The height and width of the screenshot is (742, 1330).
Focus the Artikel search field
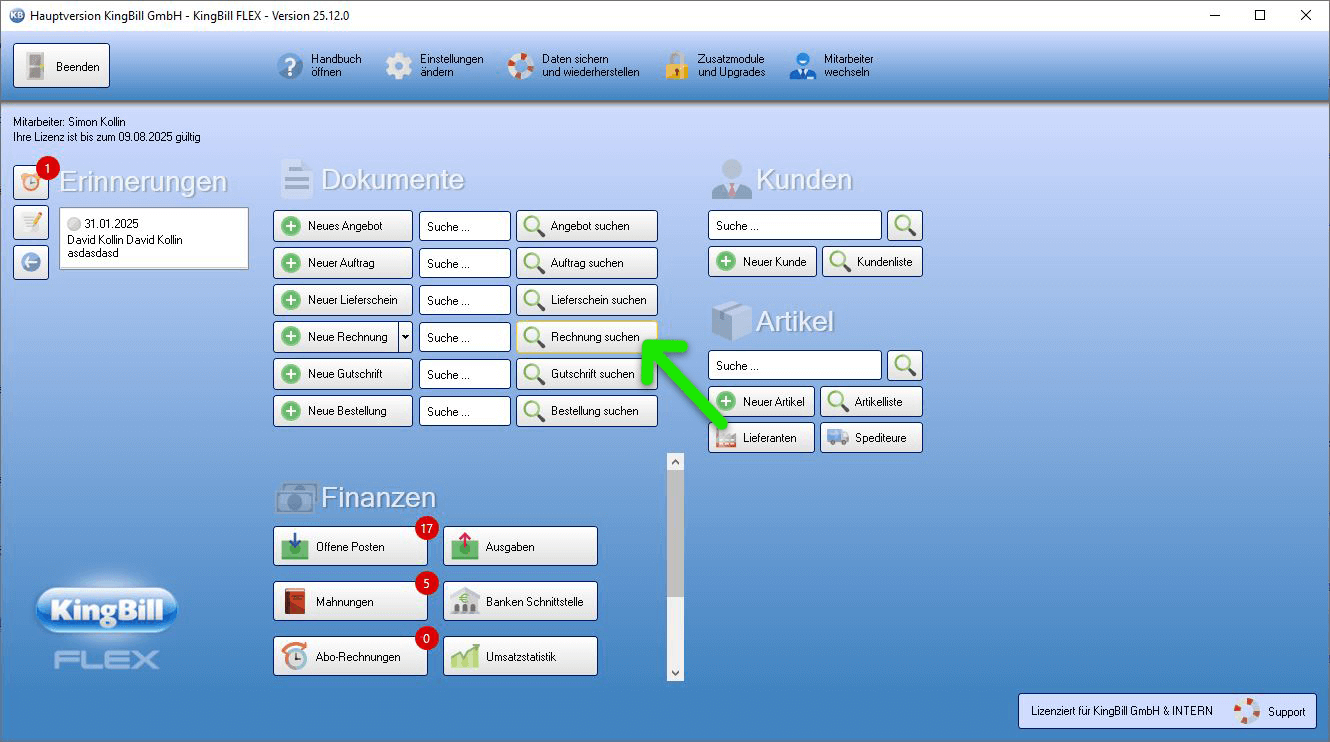click(795, 366)
